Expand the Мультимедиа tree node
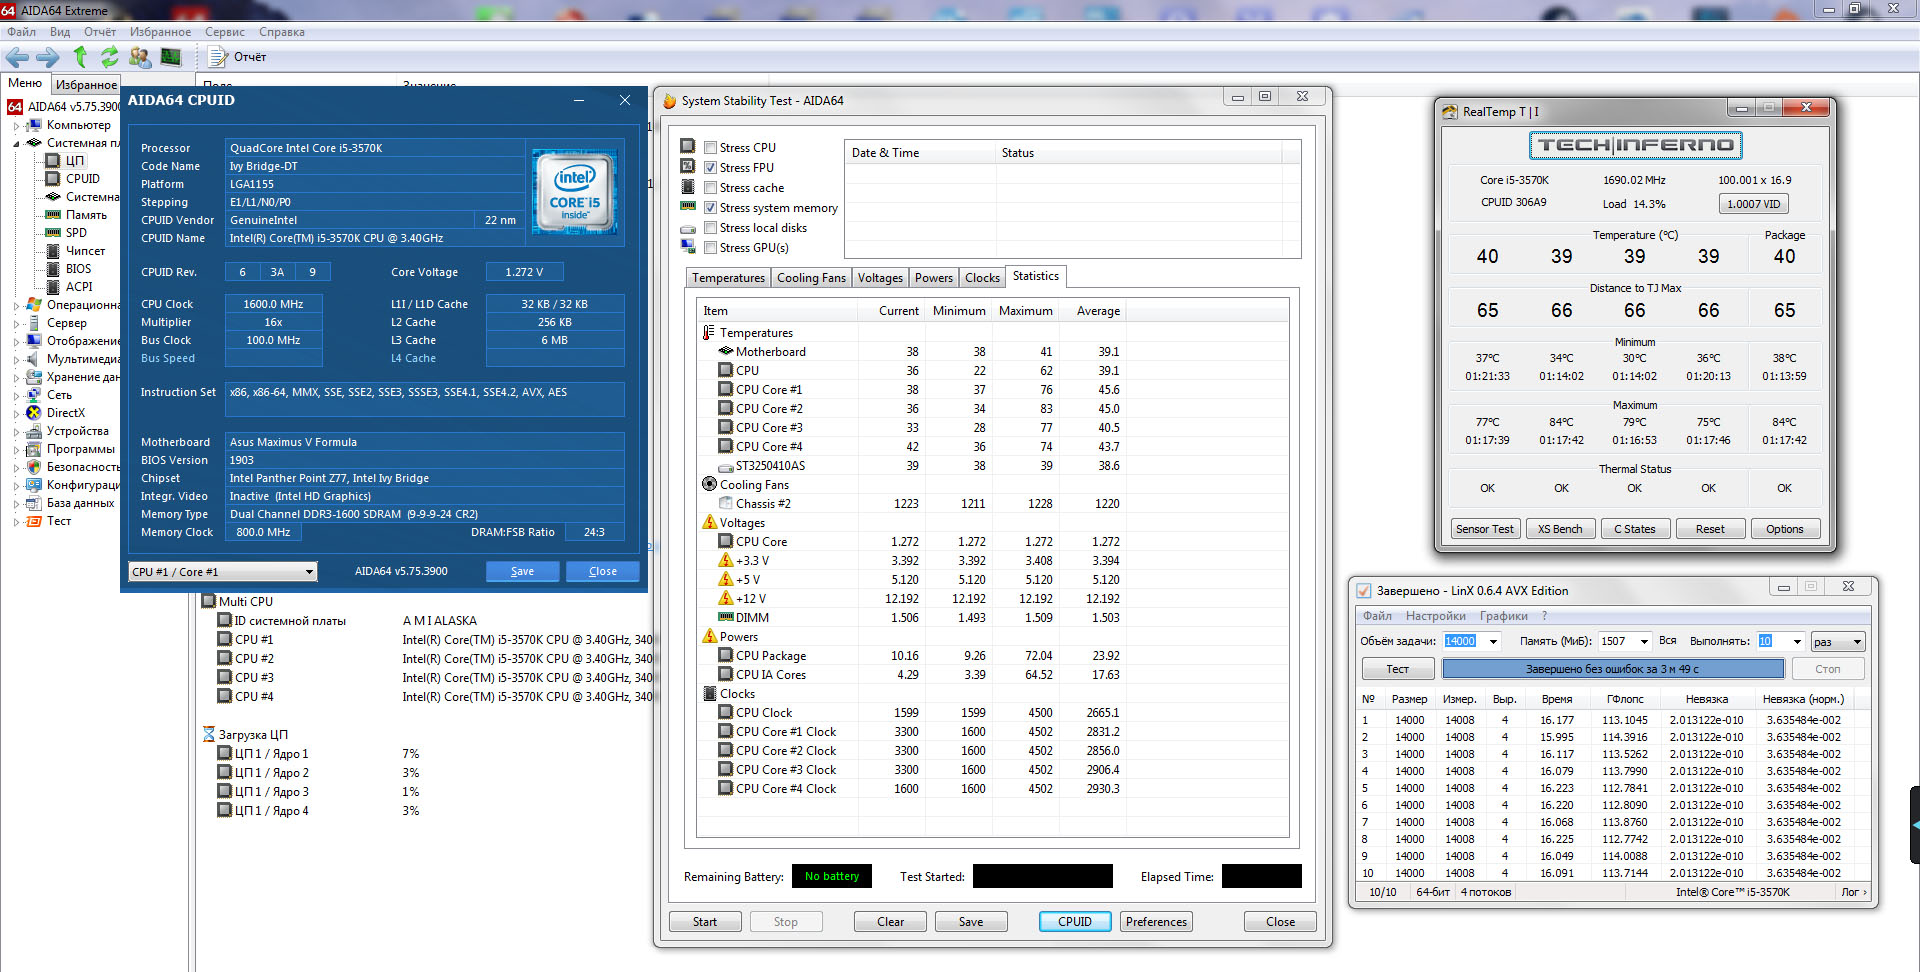 16,359
